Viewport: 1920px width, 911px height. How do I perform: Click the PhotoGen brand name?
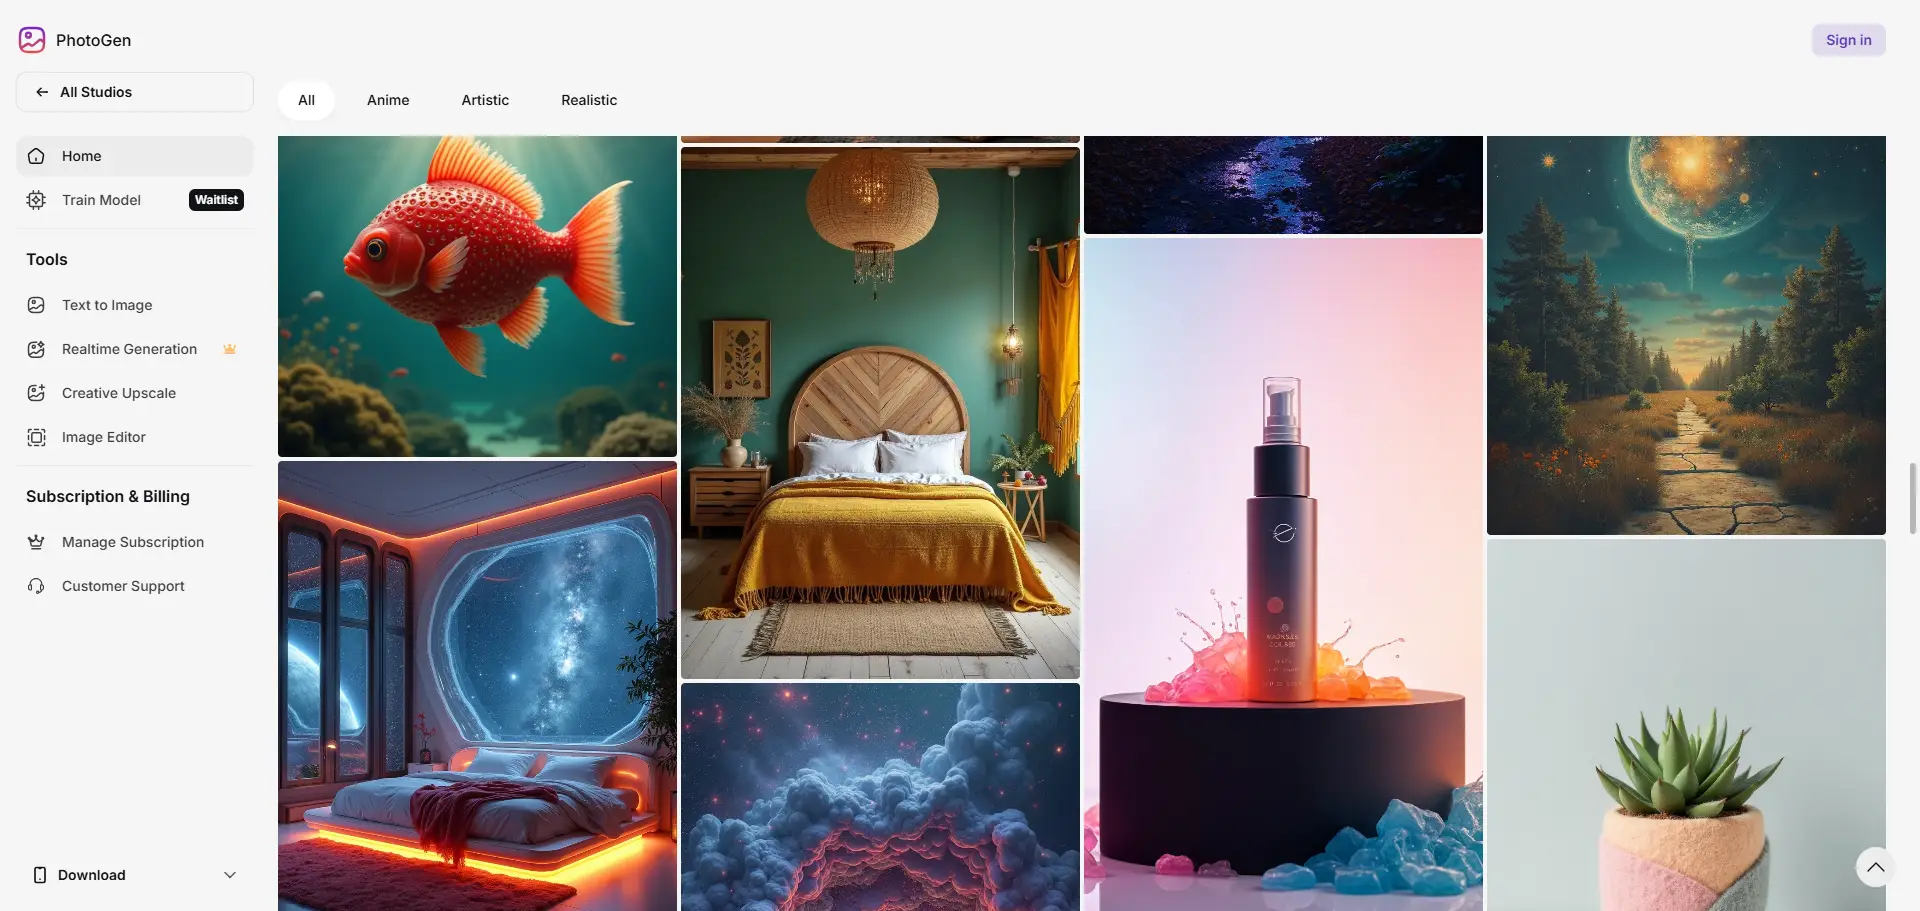pyautogui.click(x=93, y=40)
